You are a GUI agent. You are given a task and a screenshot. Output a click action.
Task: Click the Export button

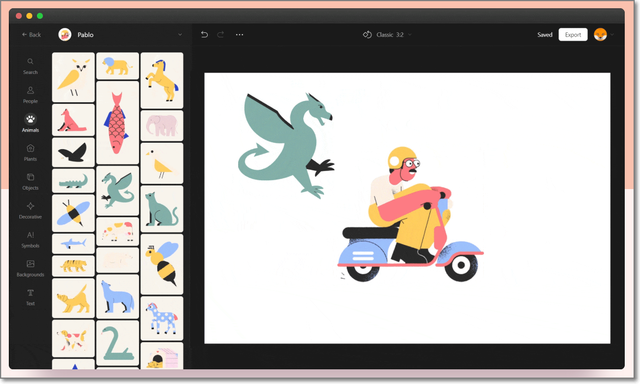click(x=573, y=35)
